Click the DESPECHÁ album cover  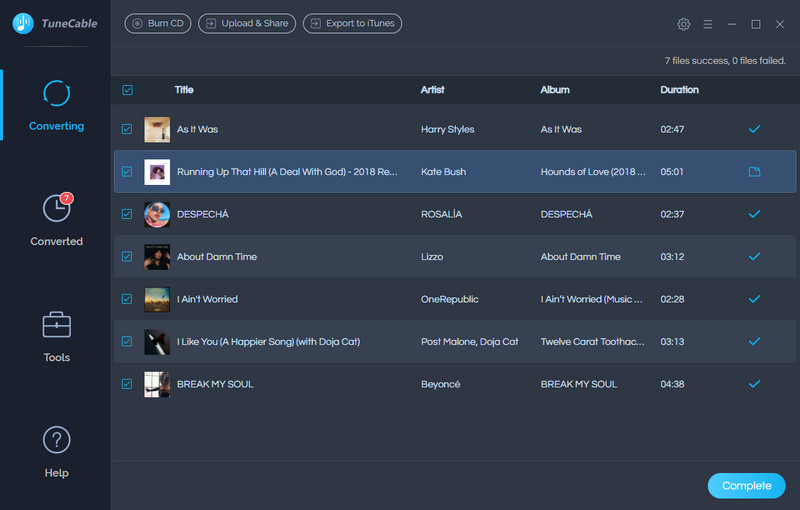coord(157,214)
